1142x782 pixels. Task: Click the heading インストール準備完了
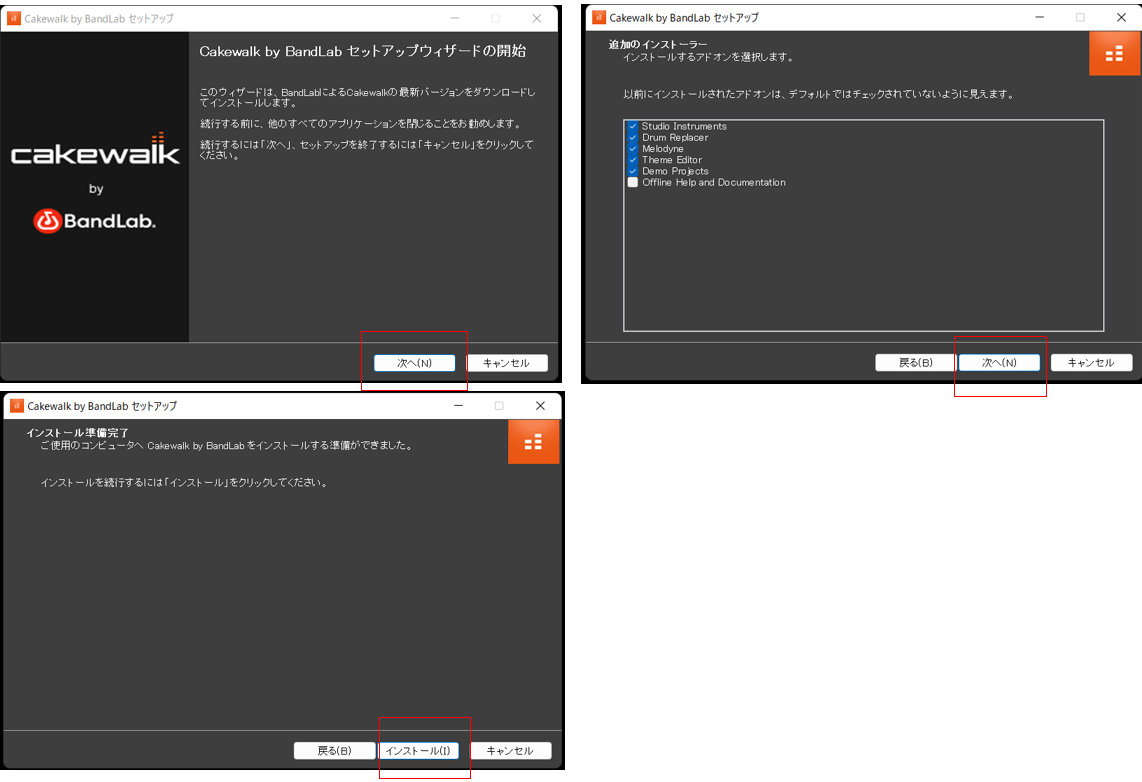coord(77,433)
